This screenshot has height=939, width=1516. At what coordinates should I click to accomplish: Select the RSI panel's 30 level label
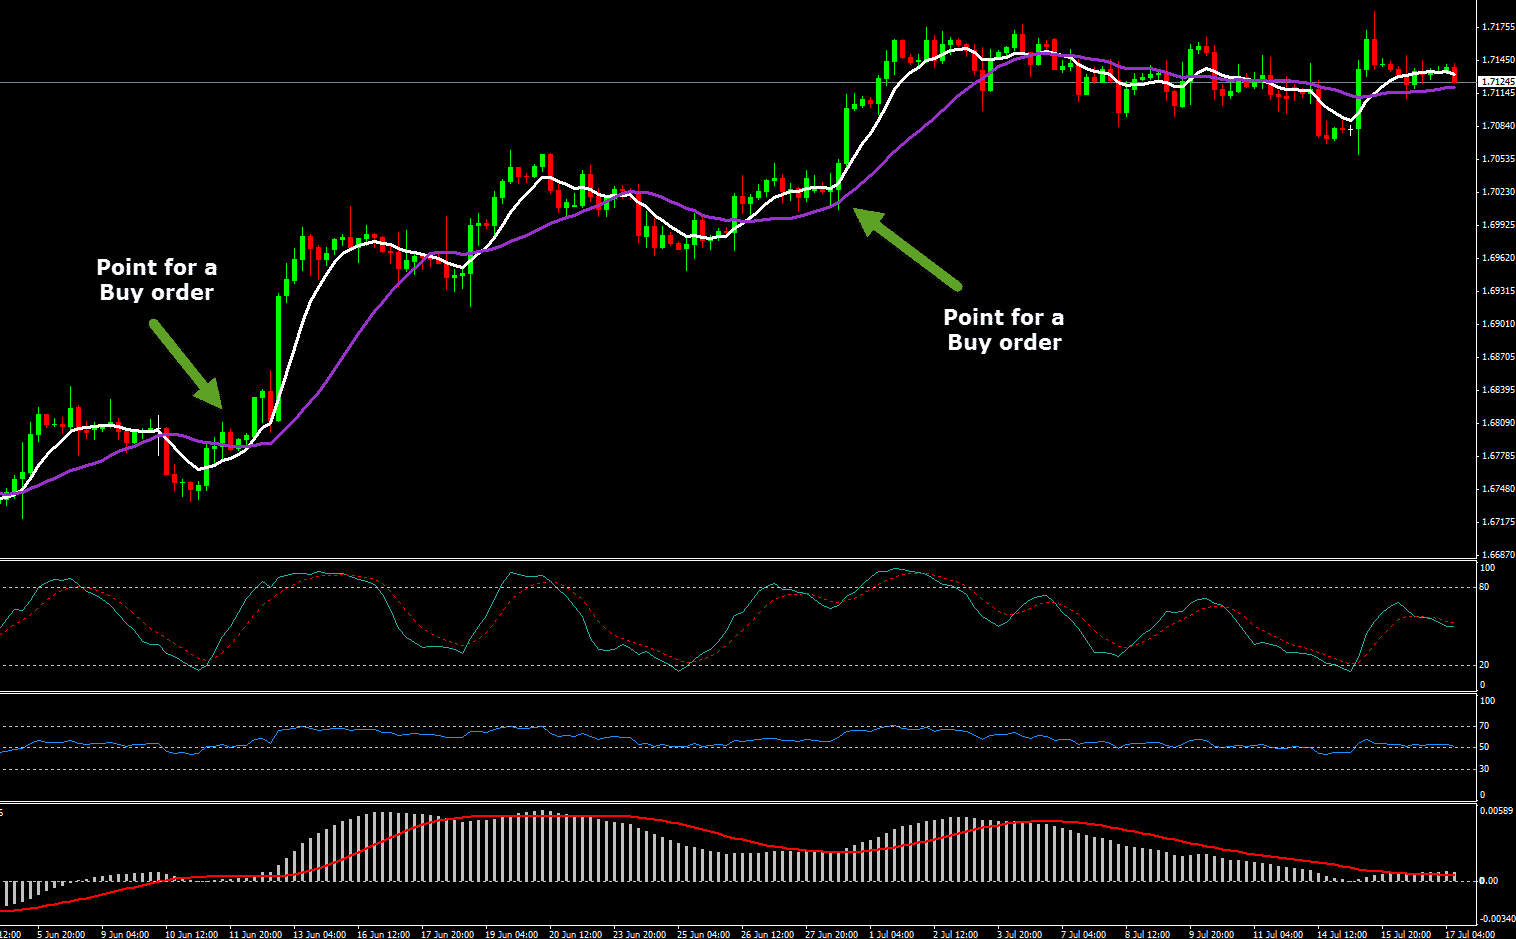point(1484,769)
